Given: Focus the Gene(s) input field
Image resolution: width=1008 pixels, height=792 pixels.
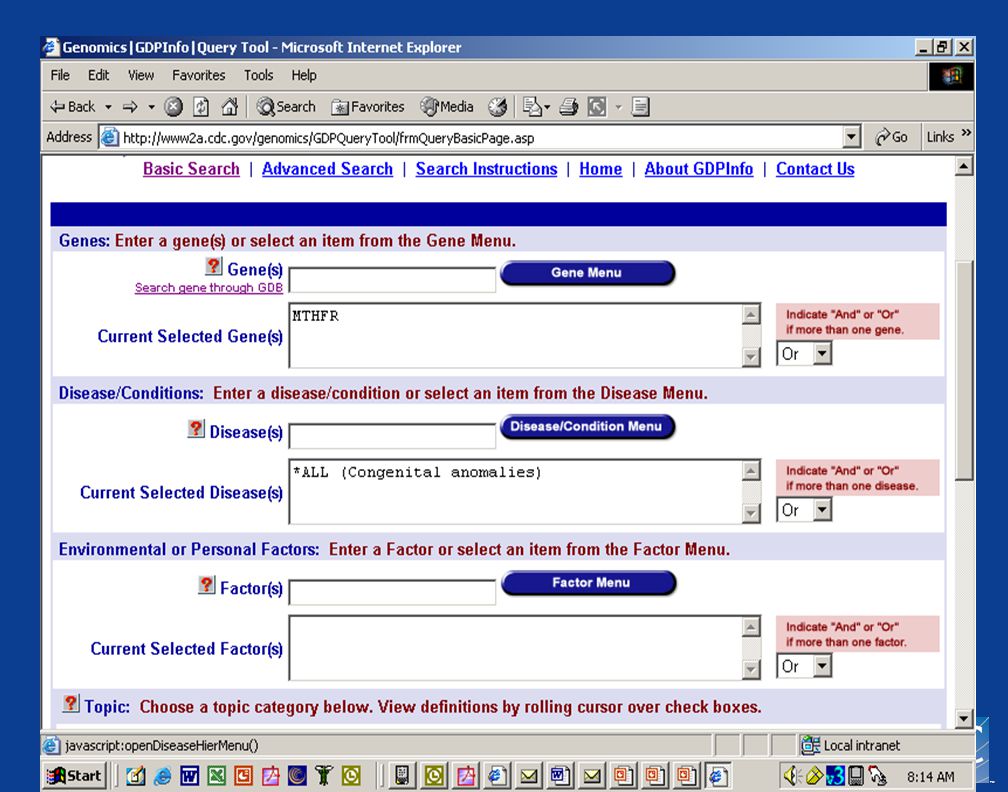Looking at the screenshot, I should point(392,280).
